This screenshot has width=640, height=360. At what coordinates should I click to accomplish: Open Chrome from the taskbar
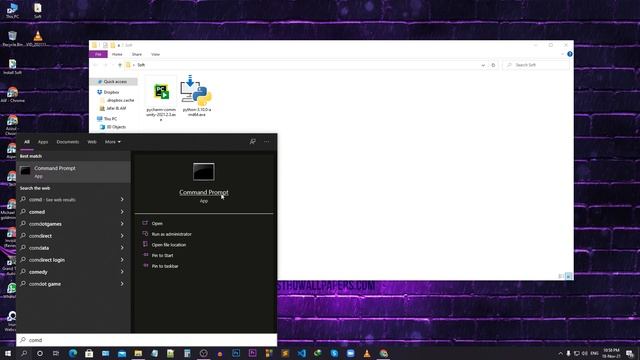[383, 353]
